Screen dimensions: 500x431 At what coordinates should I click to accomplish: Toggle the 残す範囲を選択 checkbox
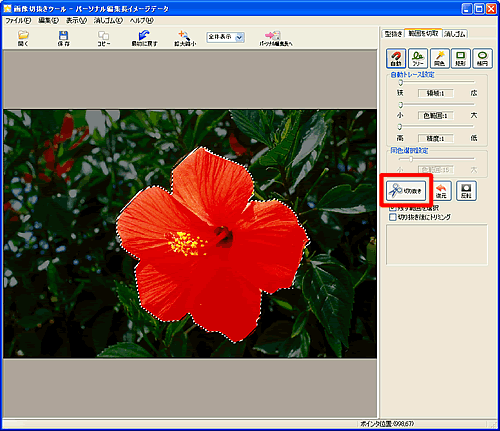[393, 208]
